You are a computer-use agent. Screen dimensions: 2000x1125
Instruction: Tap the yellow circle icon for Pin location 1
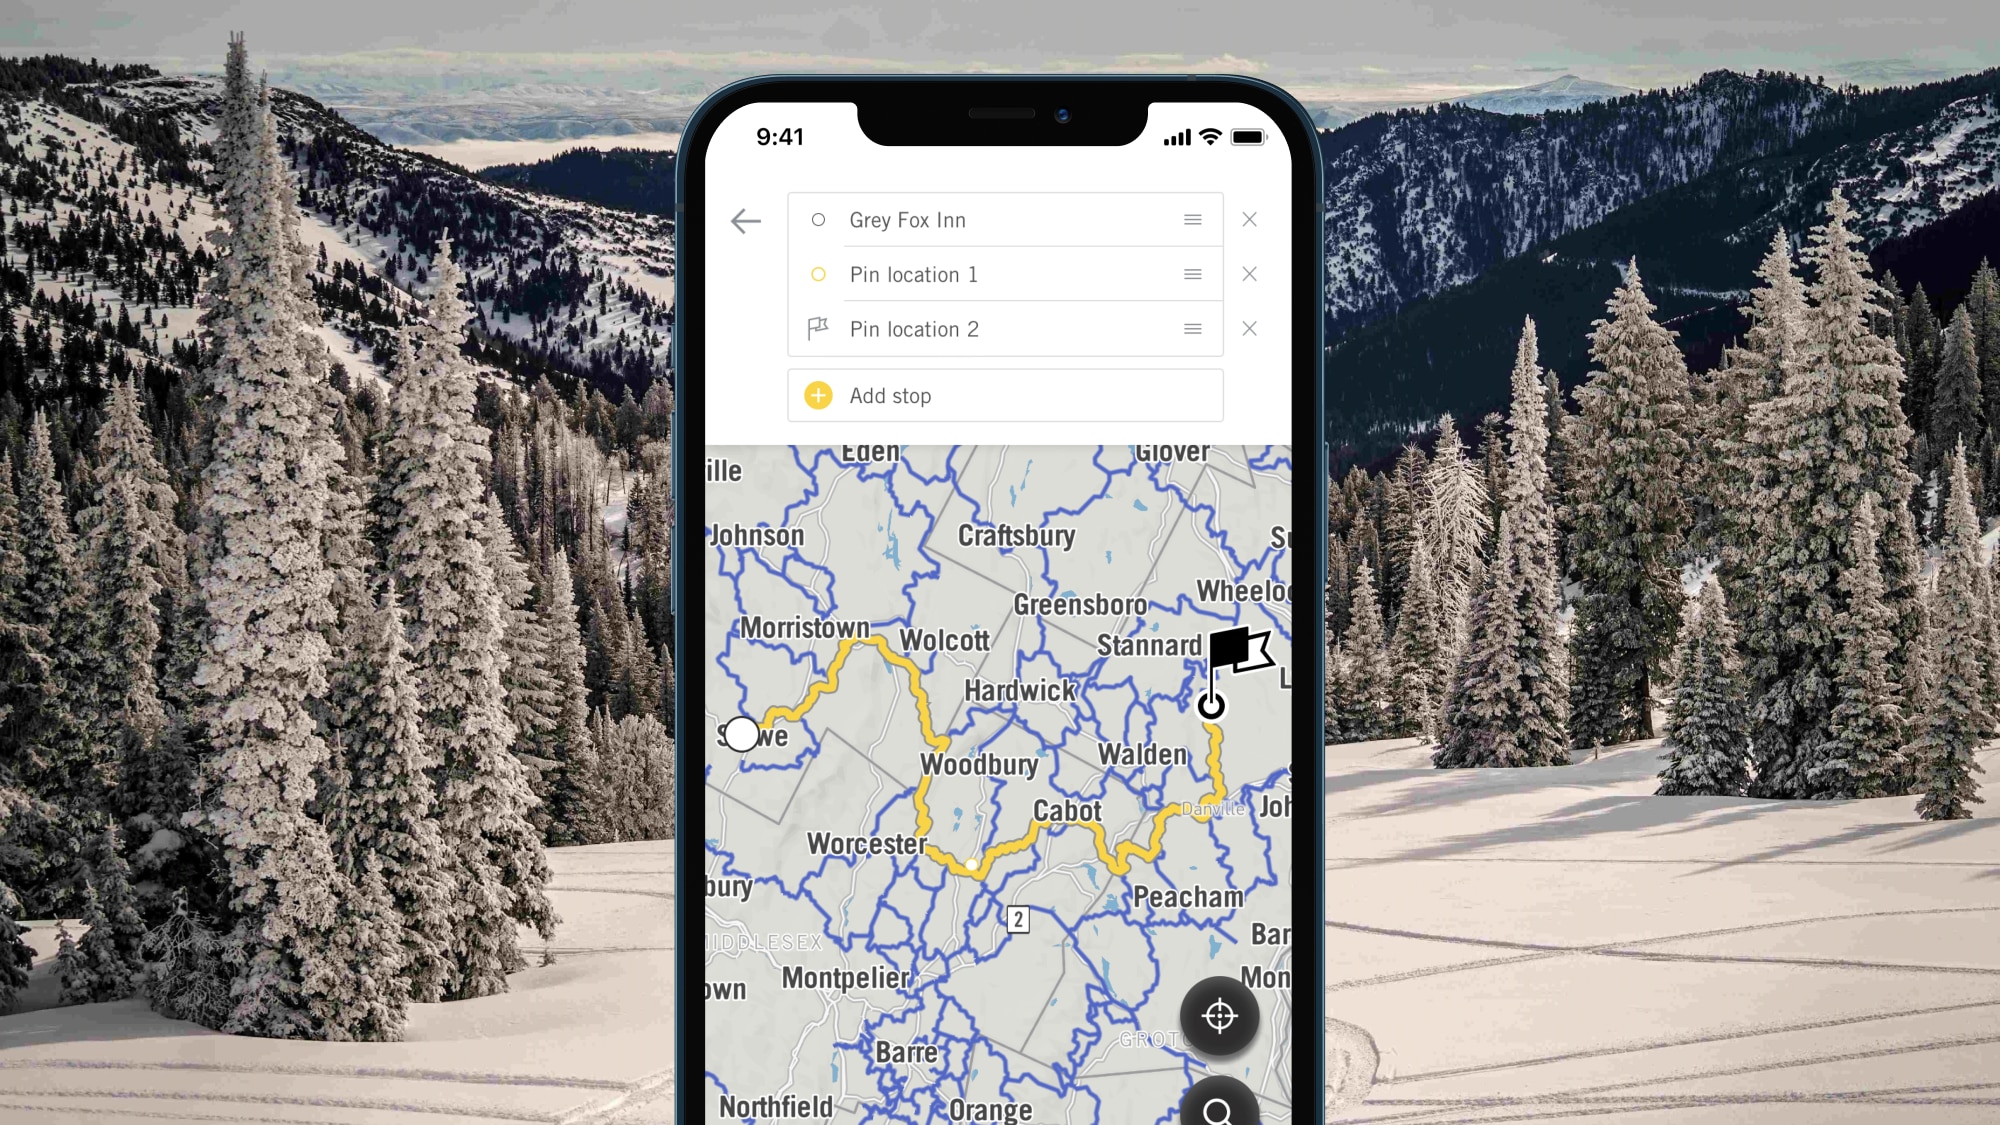click(819, 273)
